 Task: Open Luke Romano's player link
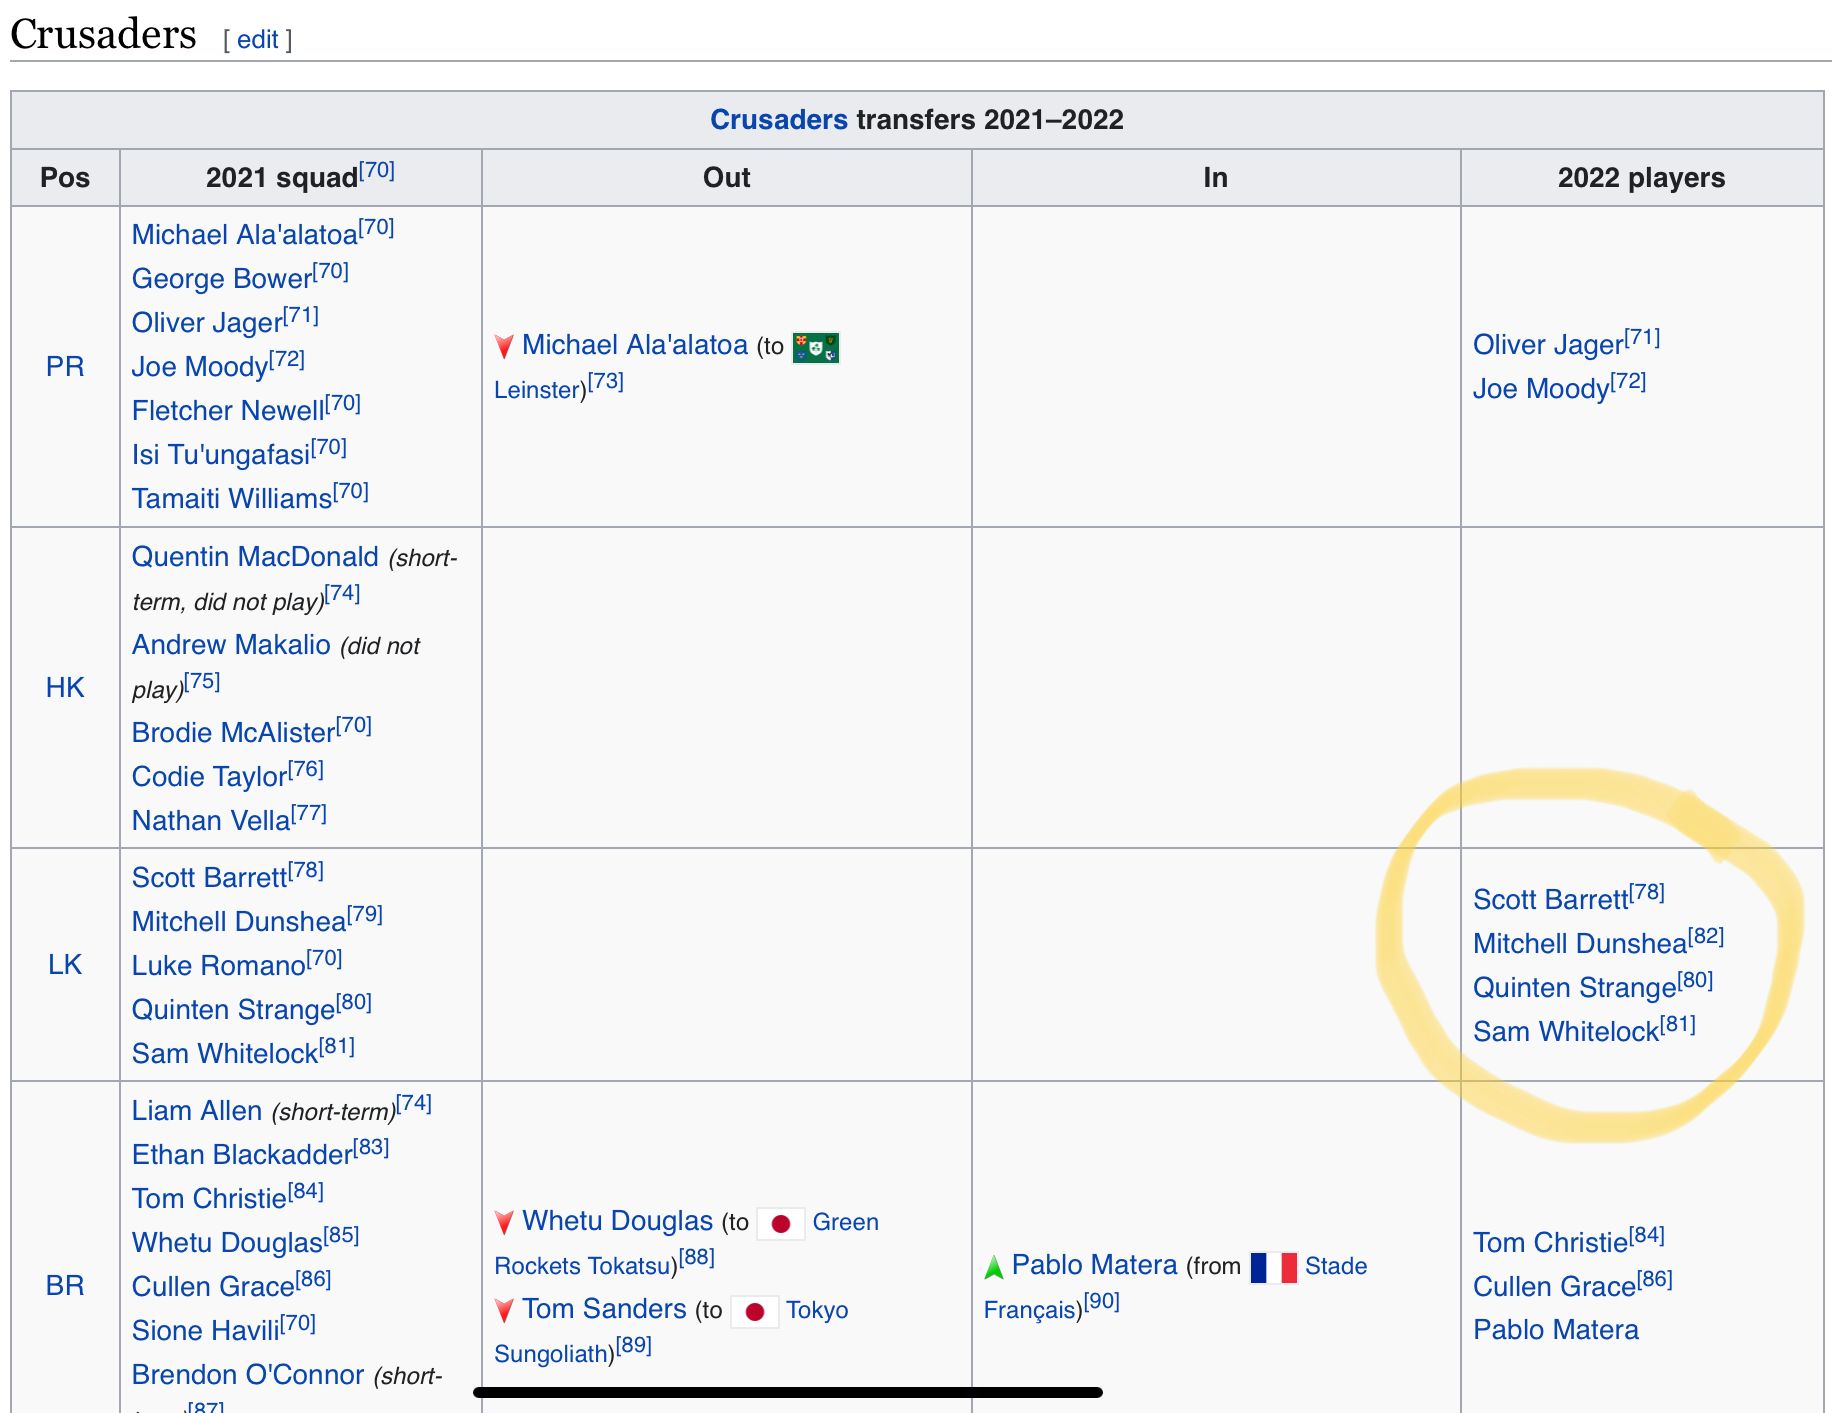(x=218, y=966)
